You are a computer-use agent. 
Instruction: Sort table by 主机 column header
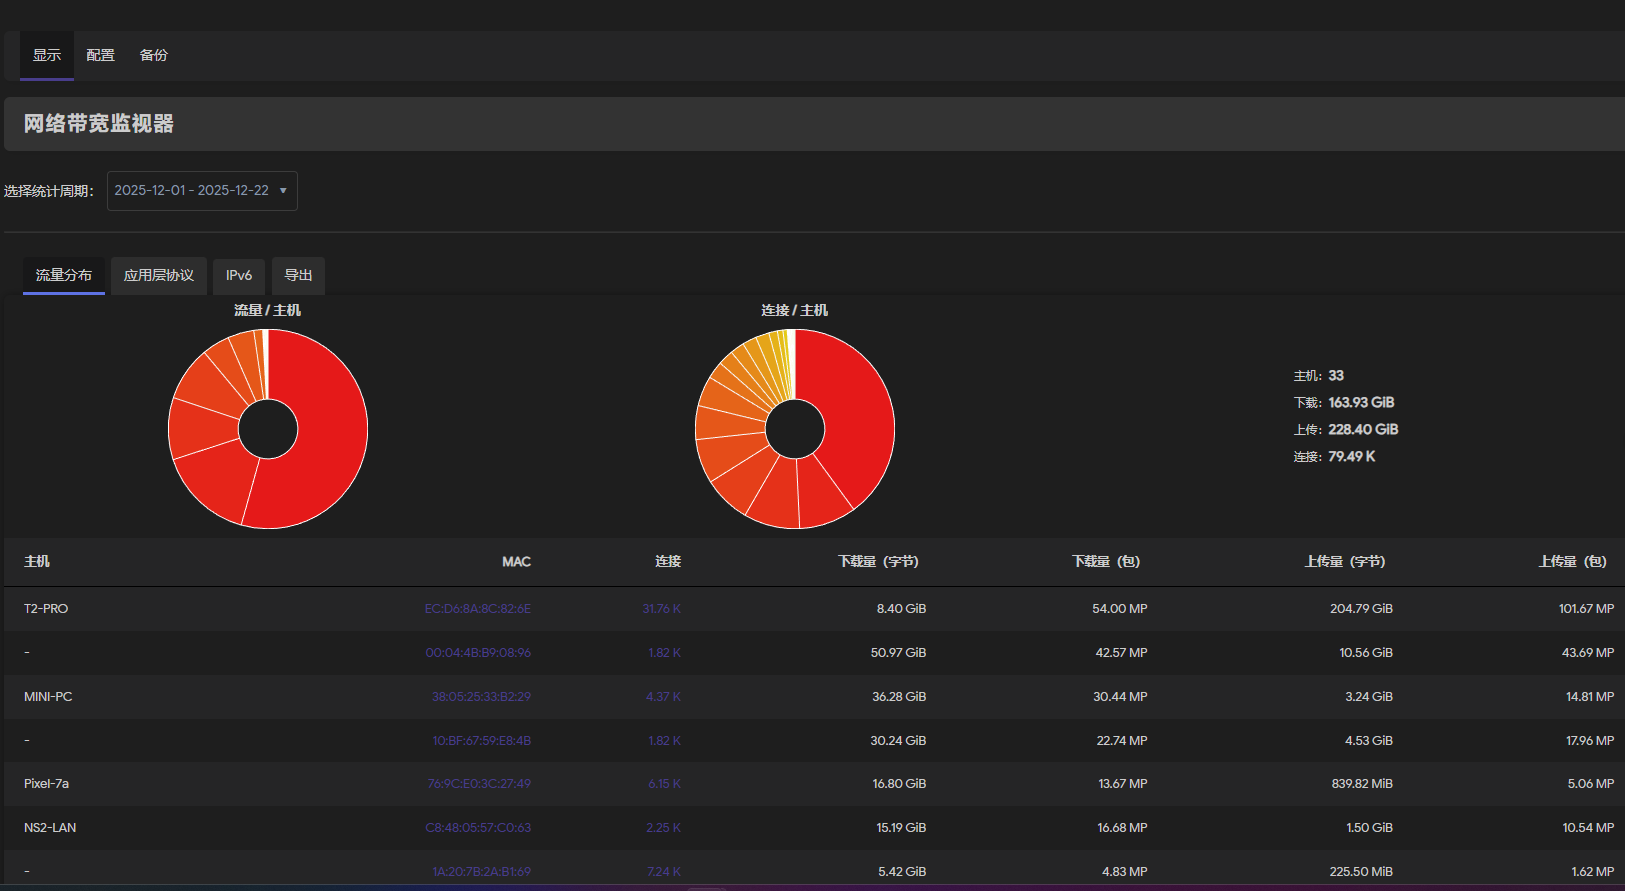pos(37,562)
